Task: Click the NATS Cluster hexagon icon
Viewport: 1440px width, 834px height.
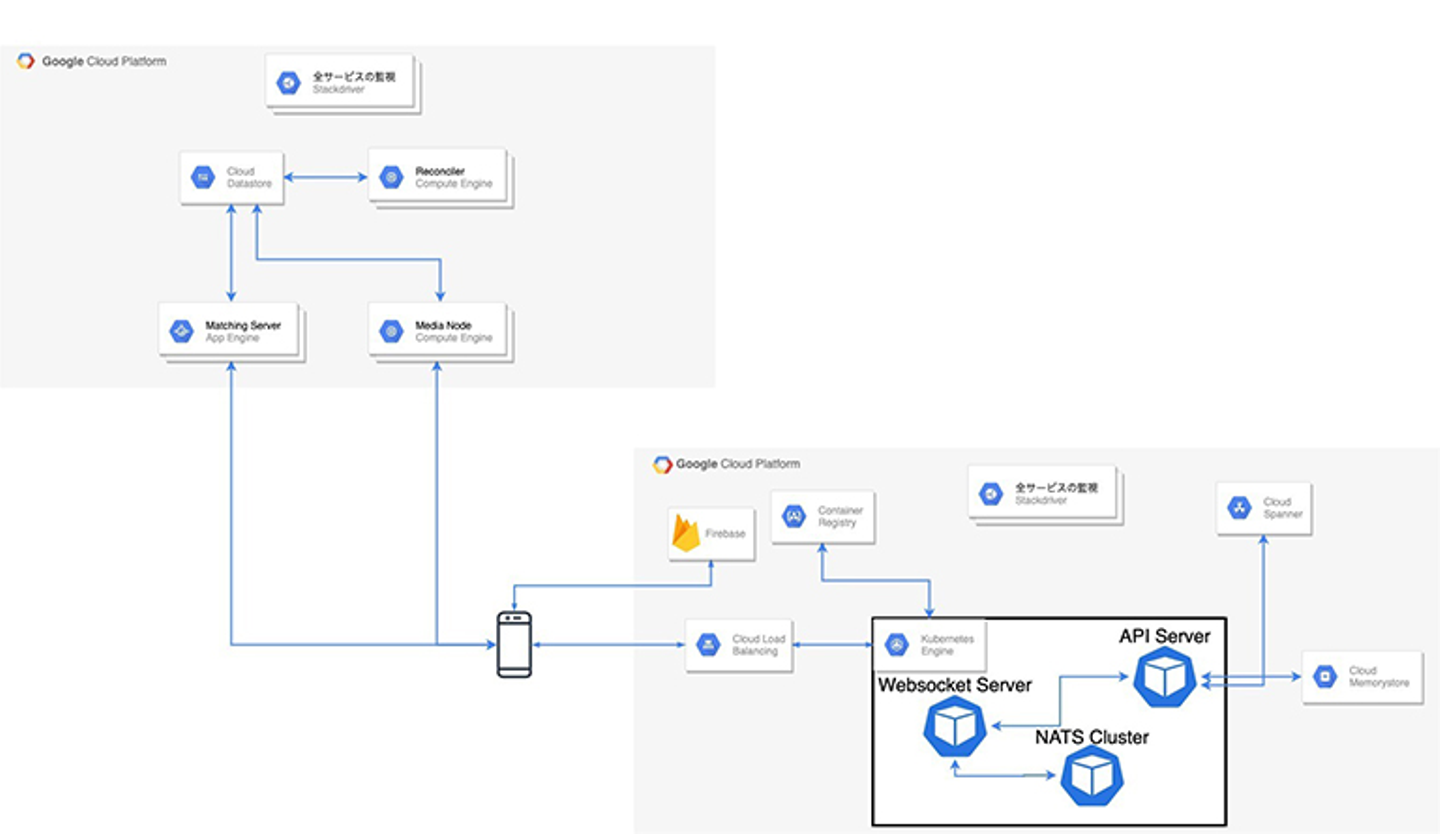Action: point(1092,775)
